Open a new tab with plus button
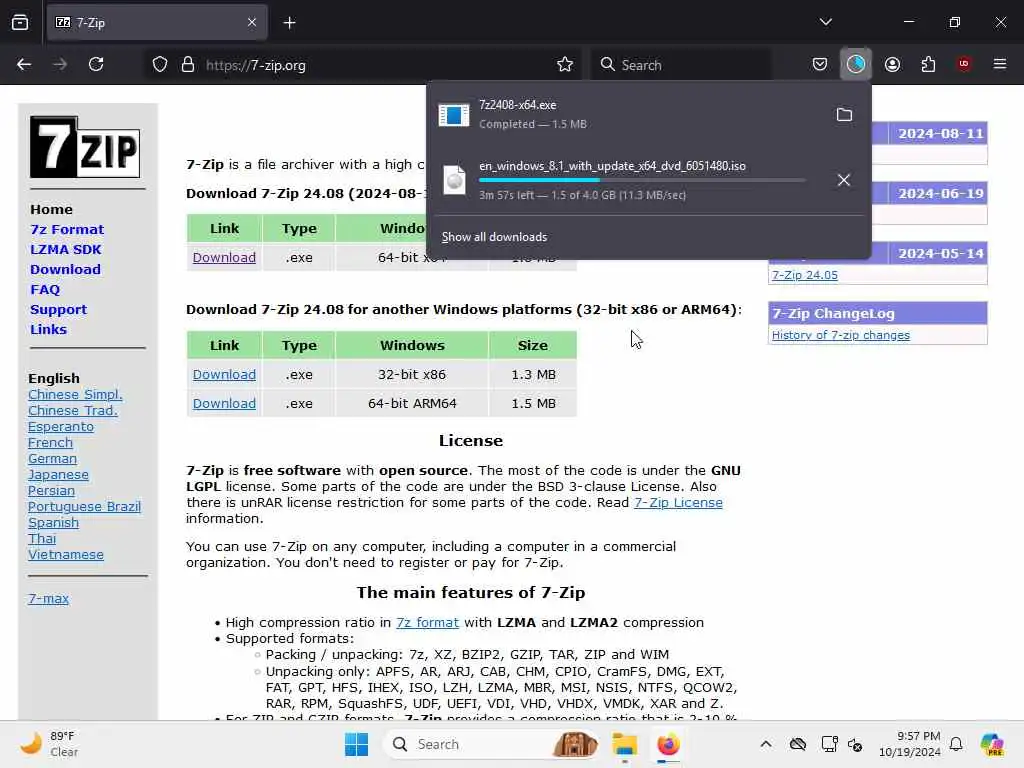Screen dimensions: 1024x768 (289, 23)
